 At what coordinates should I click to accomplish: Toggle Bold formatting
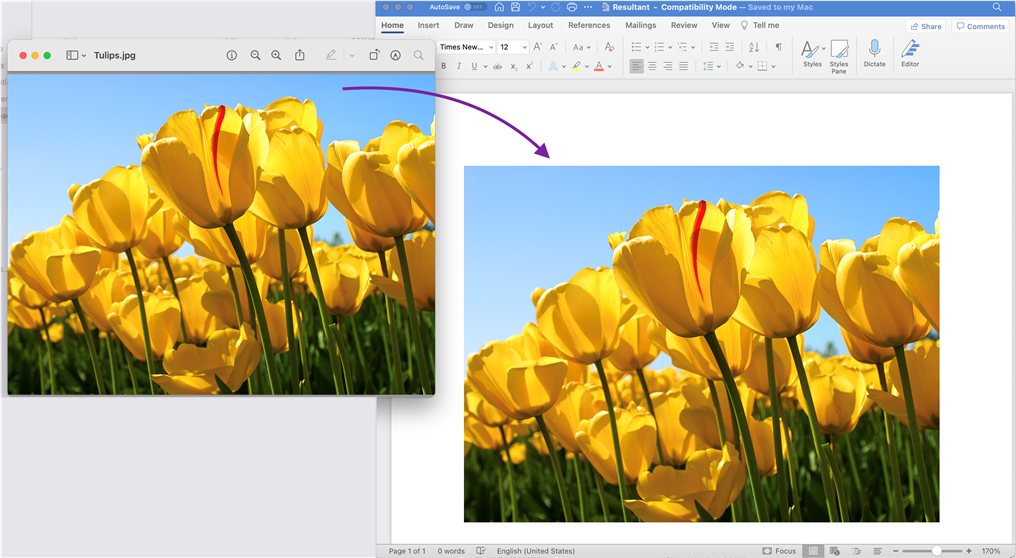(x=443, y=66)
